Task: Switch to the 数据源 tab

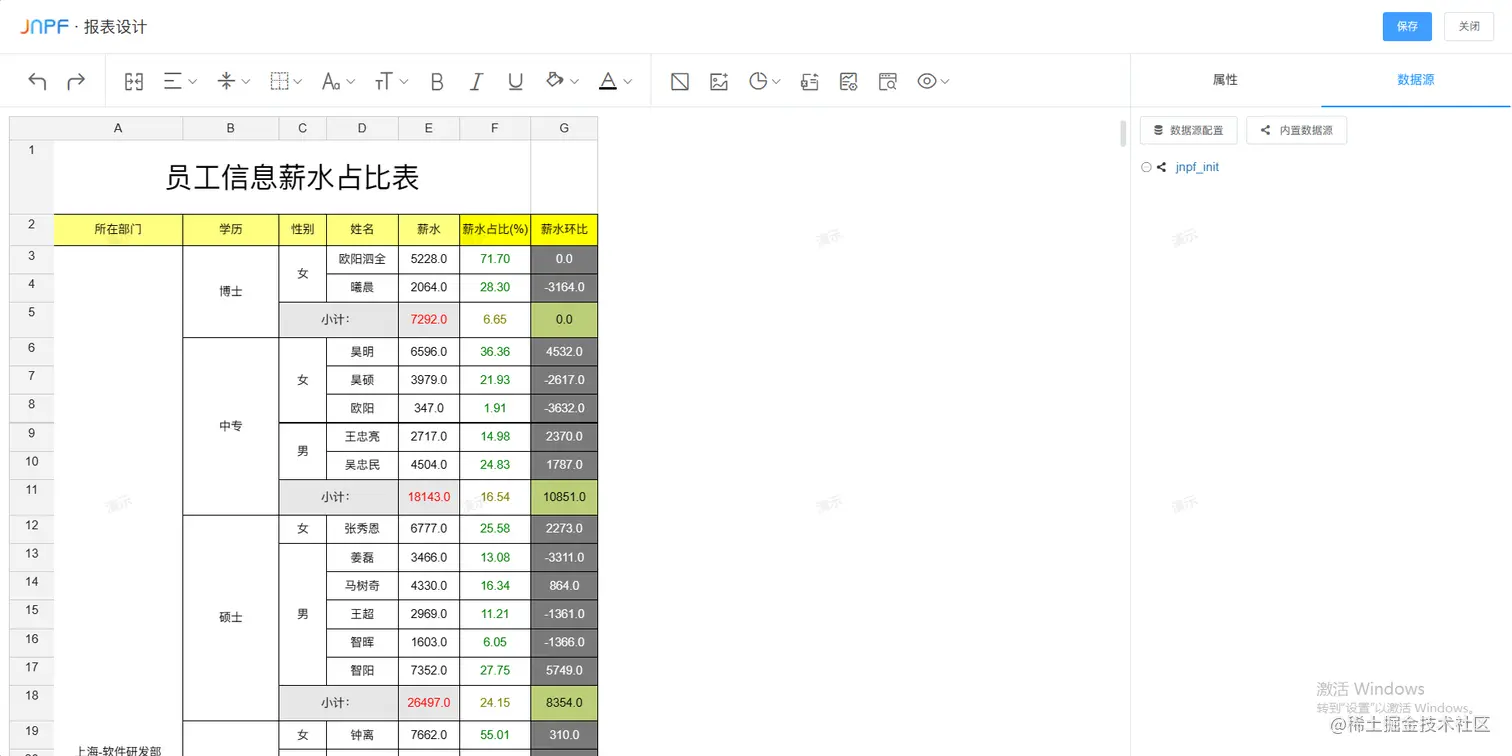Action: (x=1416, y=80)
